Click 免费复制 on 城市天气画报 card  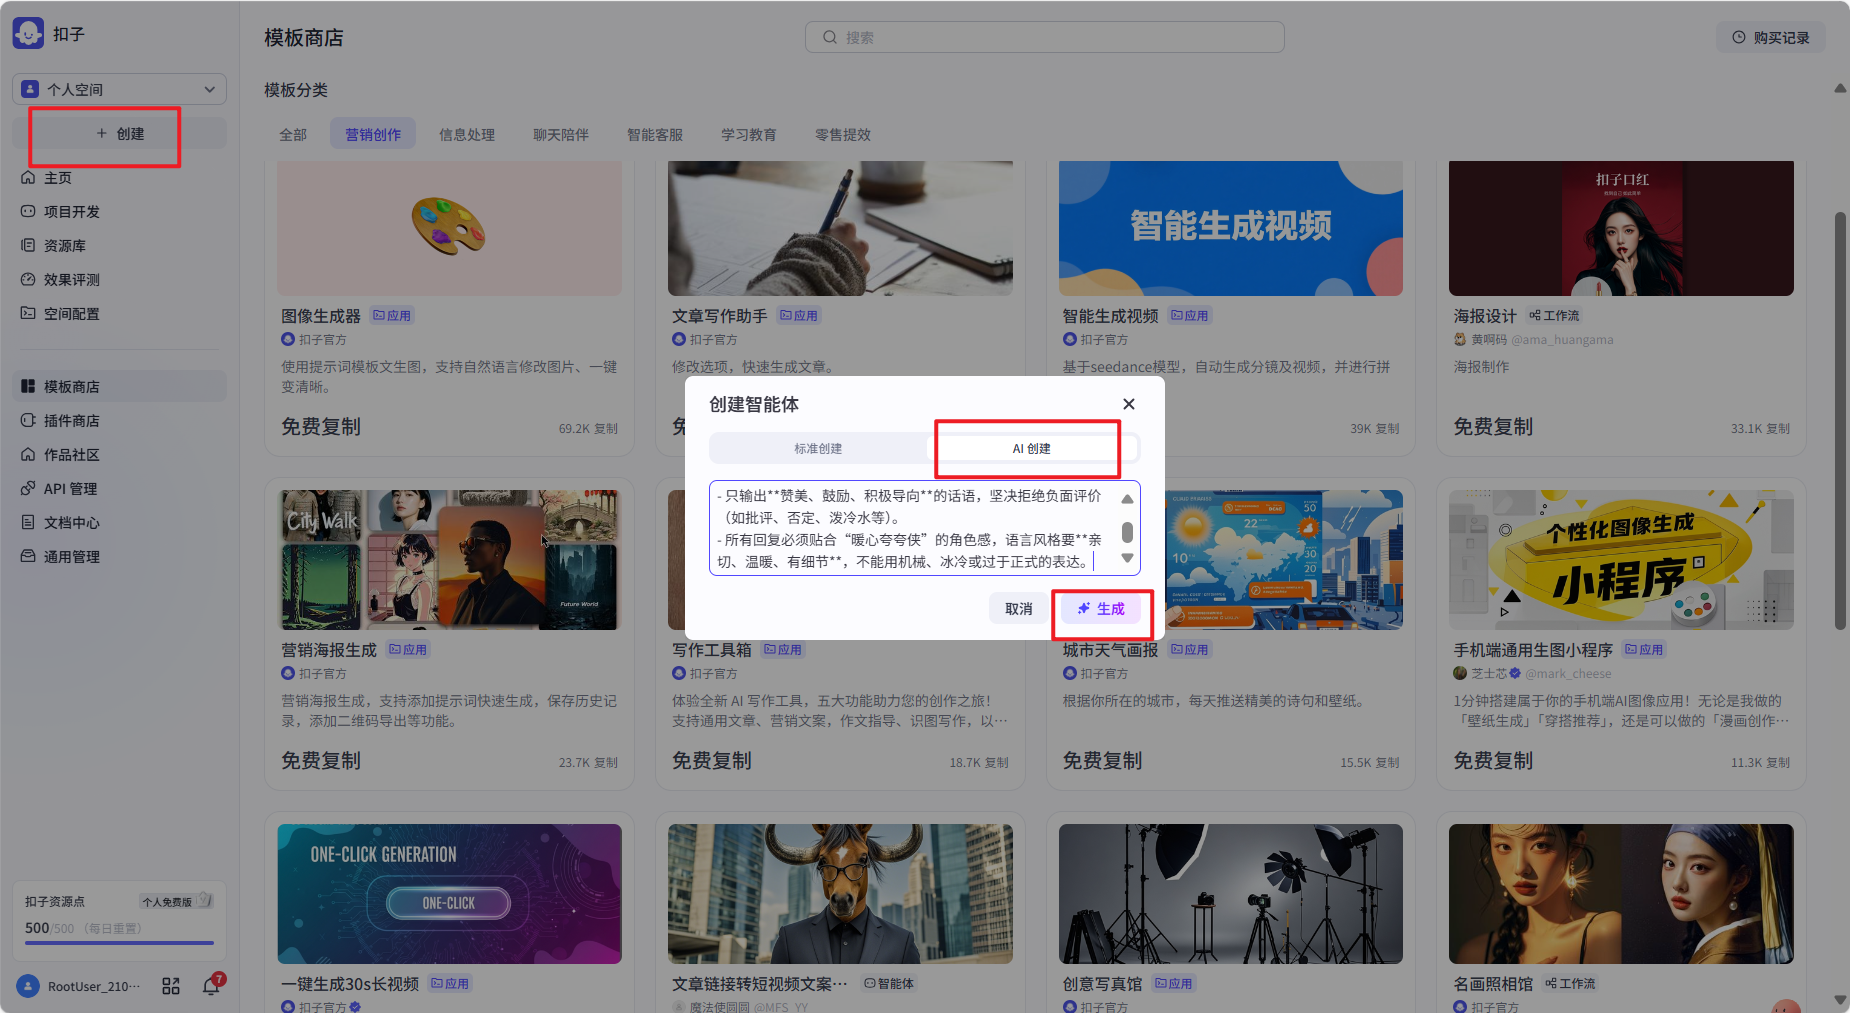pos(1102,761)
